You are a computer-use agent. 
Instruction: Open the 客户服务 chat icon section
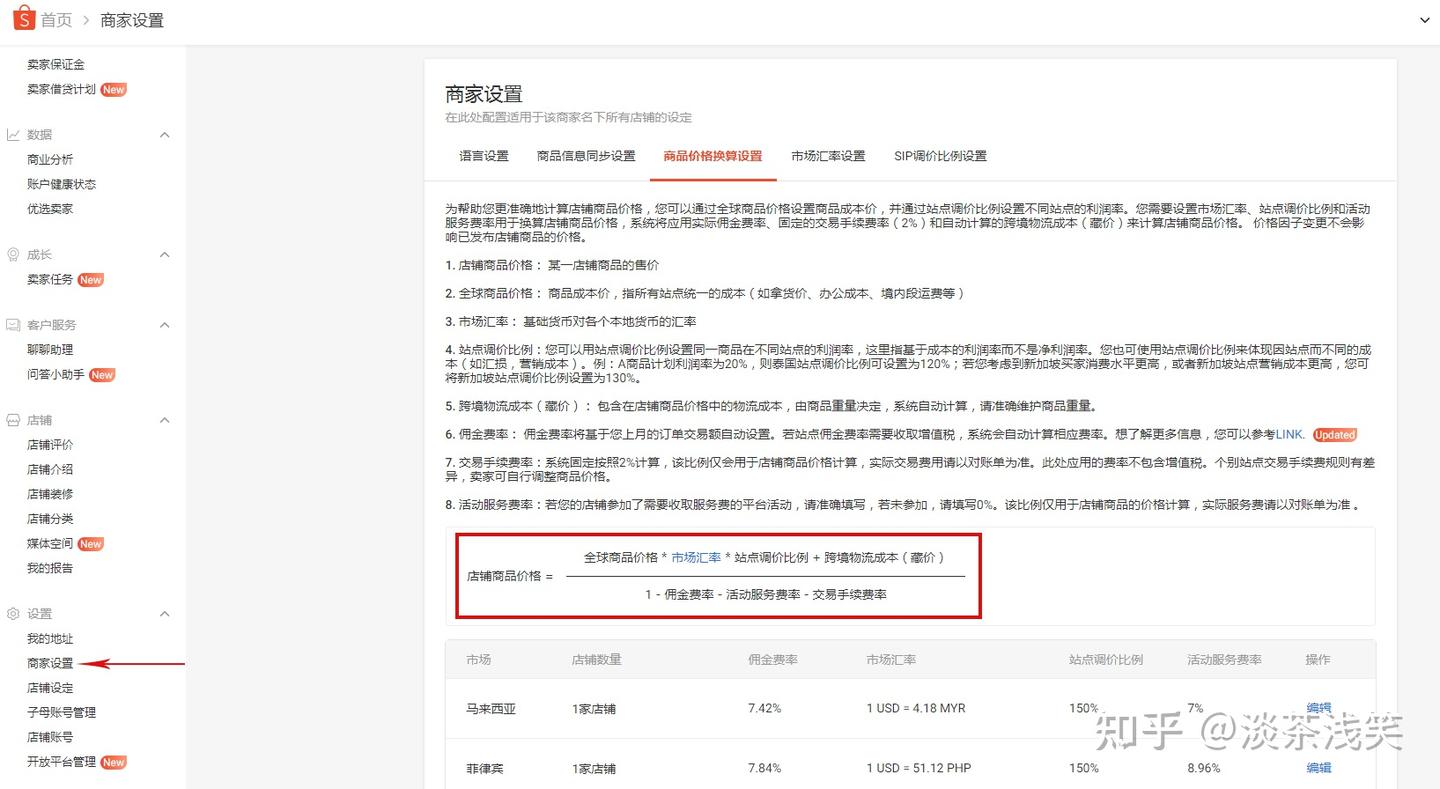pyautogui.click(x=14, y=324)
